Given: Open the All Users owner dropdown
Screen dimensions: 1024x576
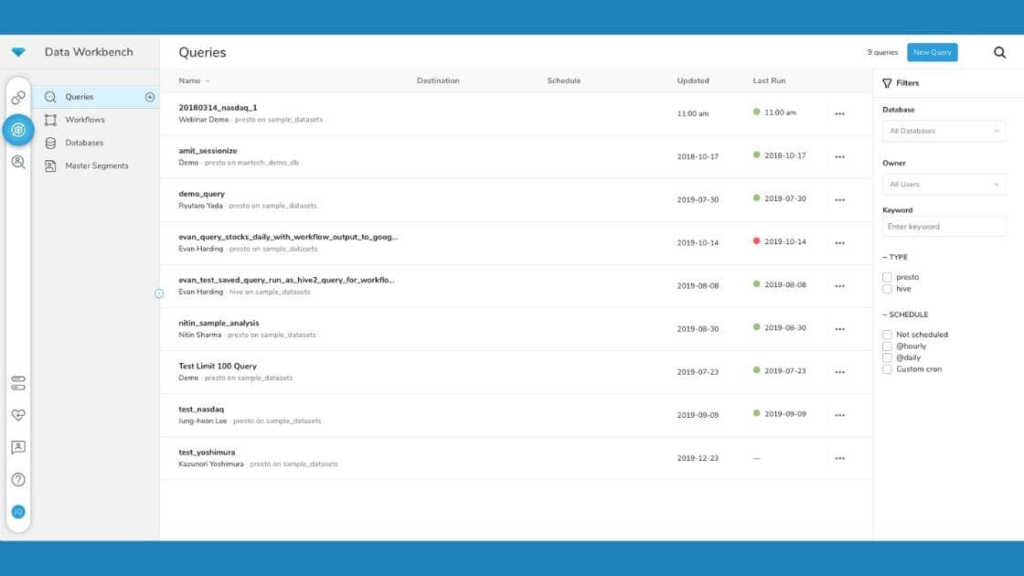Looking at the screenshot, I should tap(943, 184).
